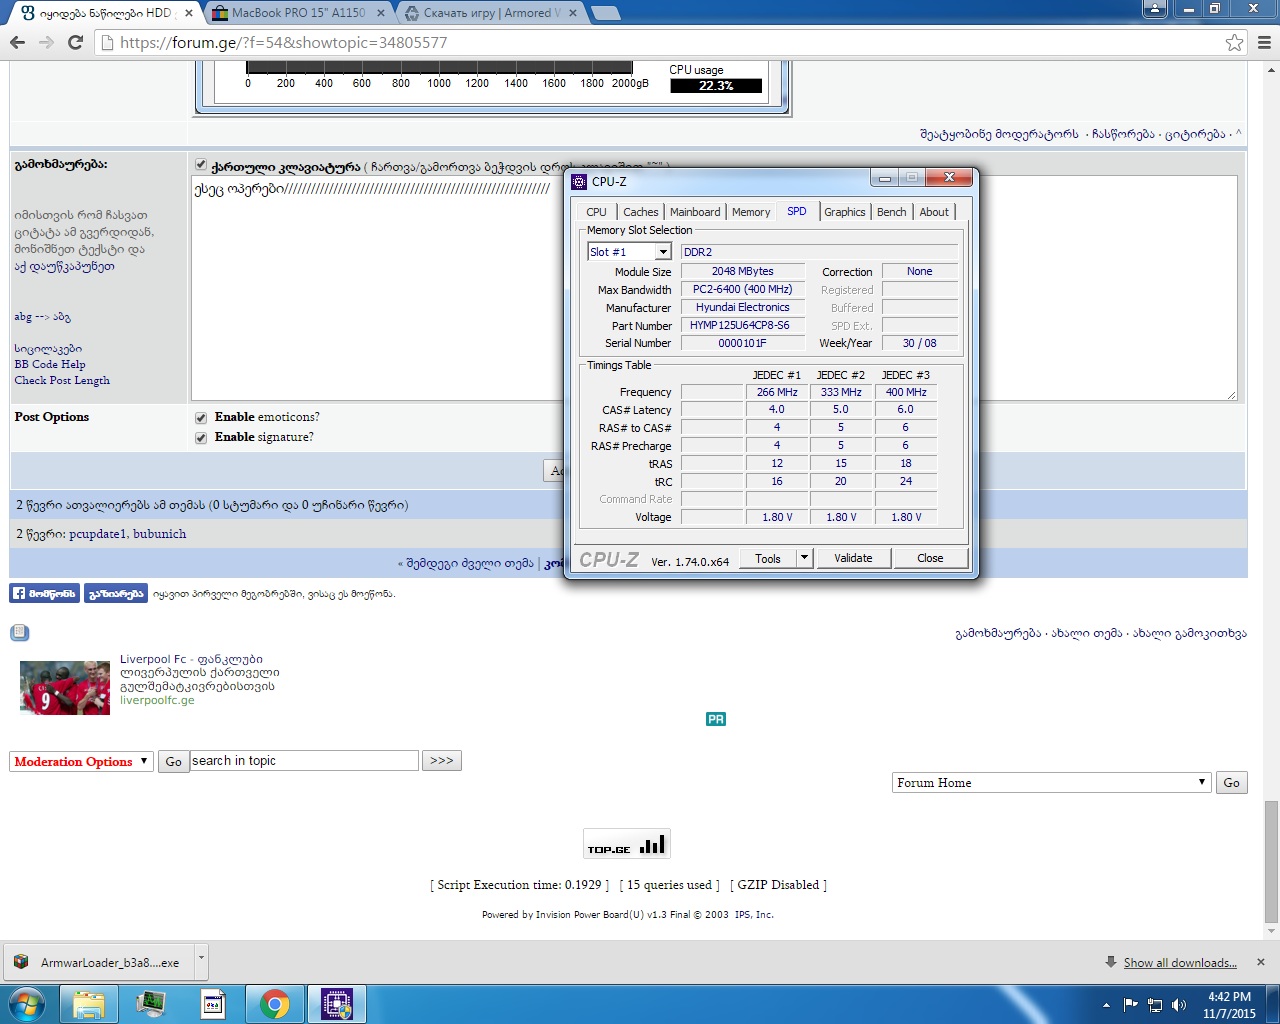This screenshot has width=1280, height=1024.
Task: Open ArmwarLoader download item options arrow
Action: 201,959
